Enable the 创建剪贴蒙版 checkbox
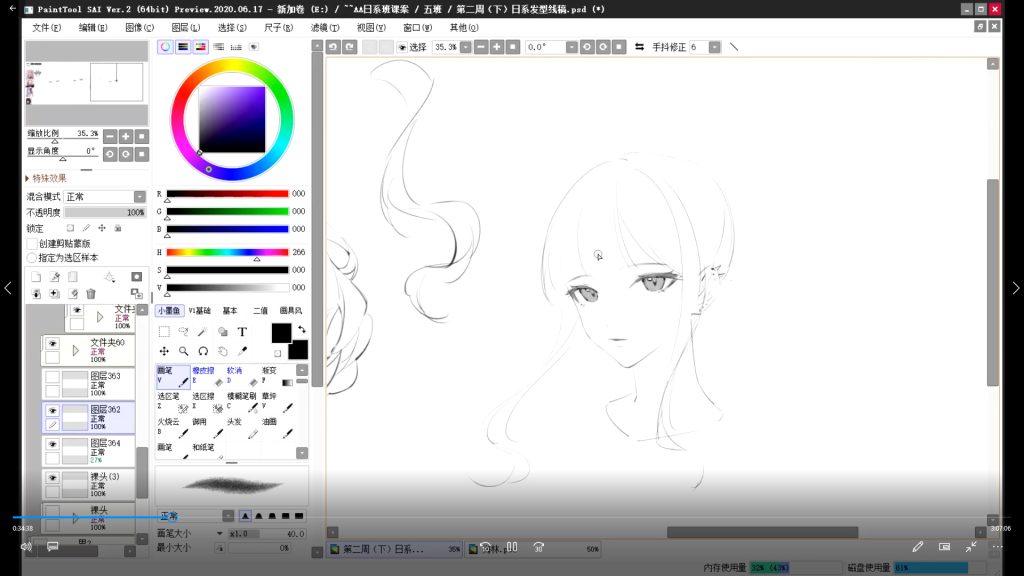 point(31,243)
